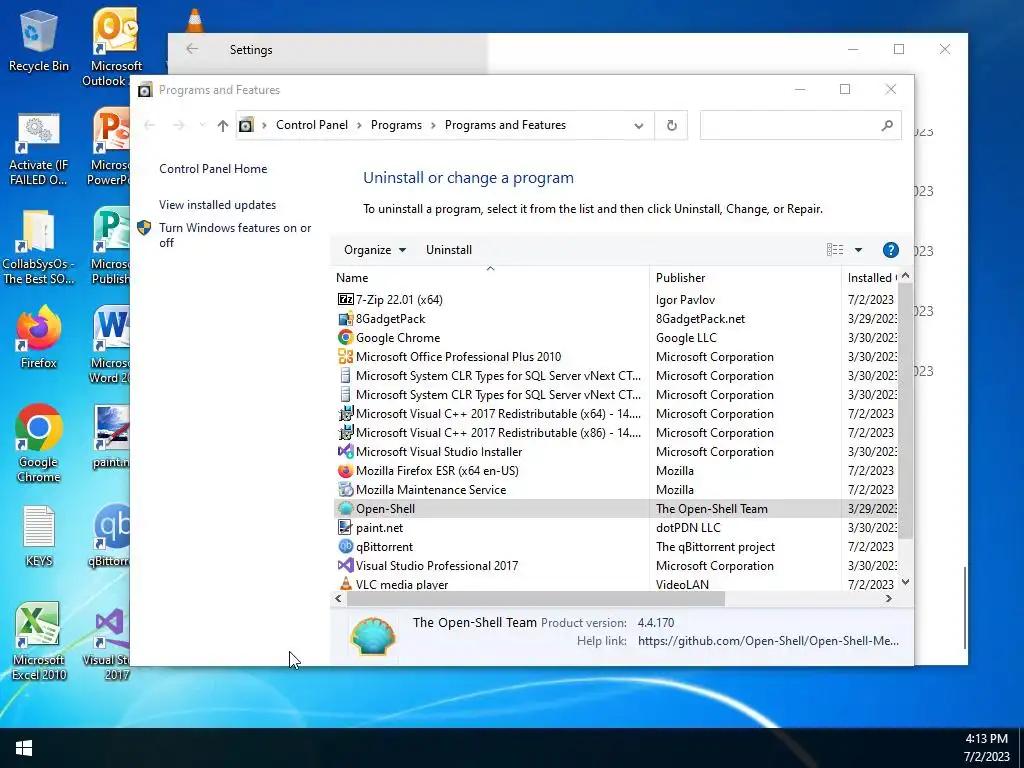Click the 8GadgetPack program icon
The width and height of the screenshot is (1024, 768).
(x=345, y=319)
